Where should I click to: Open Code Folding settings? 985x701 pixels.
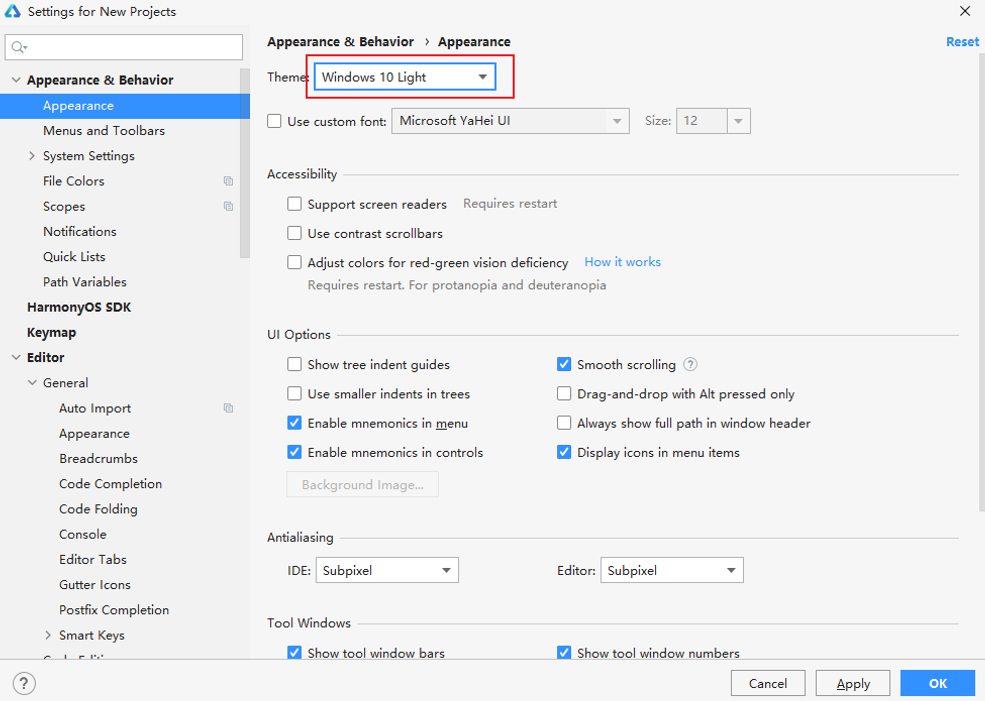pos(98,509)
